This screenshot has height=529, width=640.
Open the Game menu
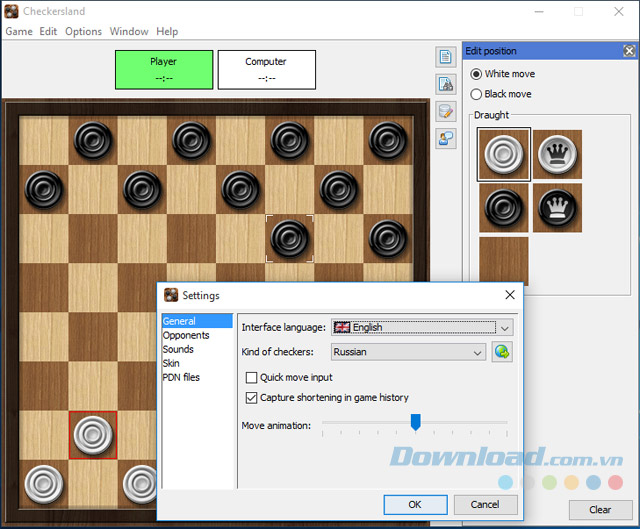pyautogui.click(x=19, y=31)
